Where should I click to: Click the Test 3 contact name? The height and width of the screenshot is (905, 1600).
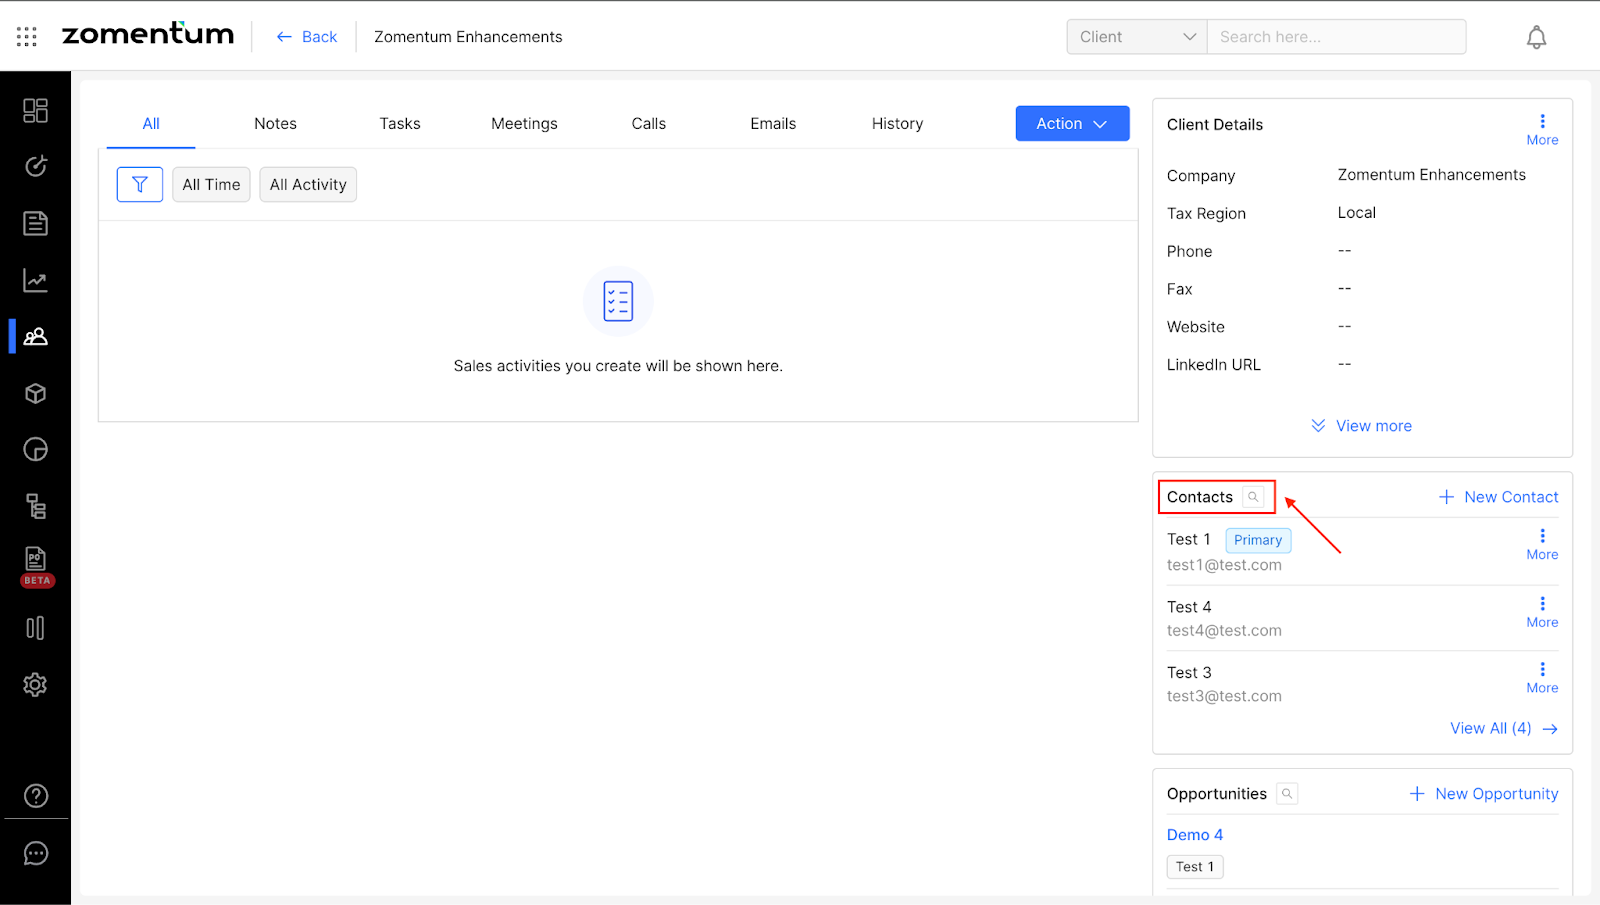[x=1189, y=673]
